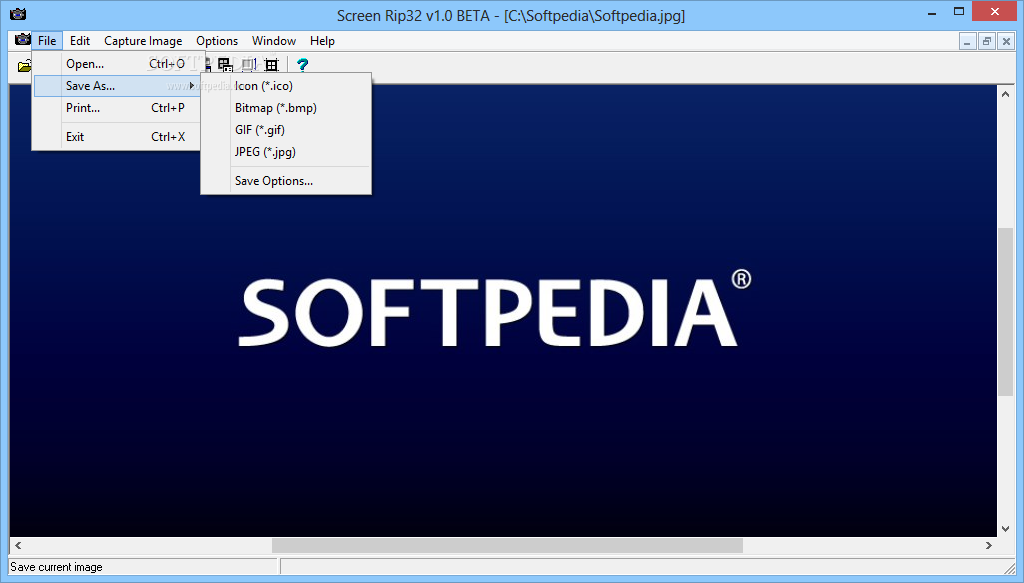This screenshot has height=583, width=1024.
Task: Click the vertical scrollbar thumb
Action: pos(1006,311)
